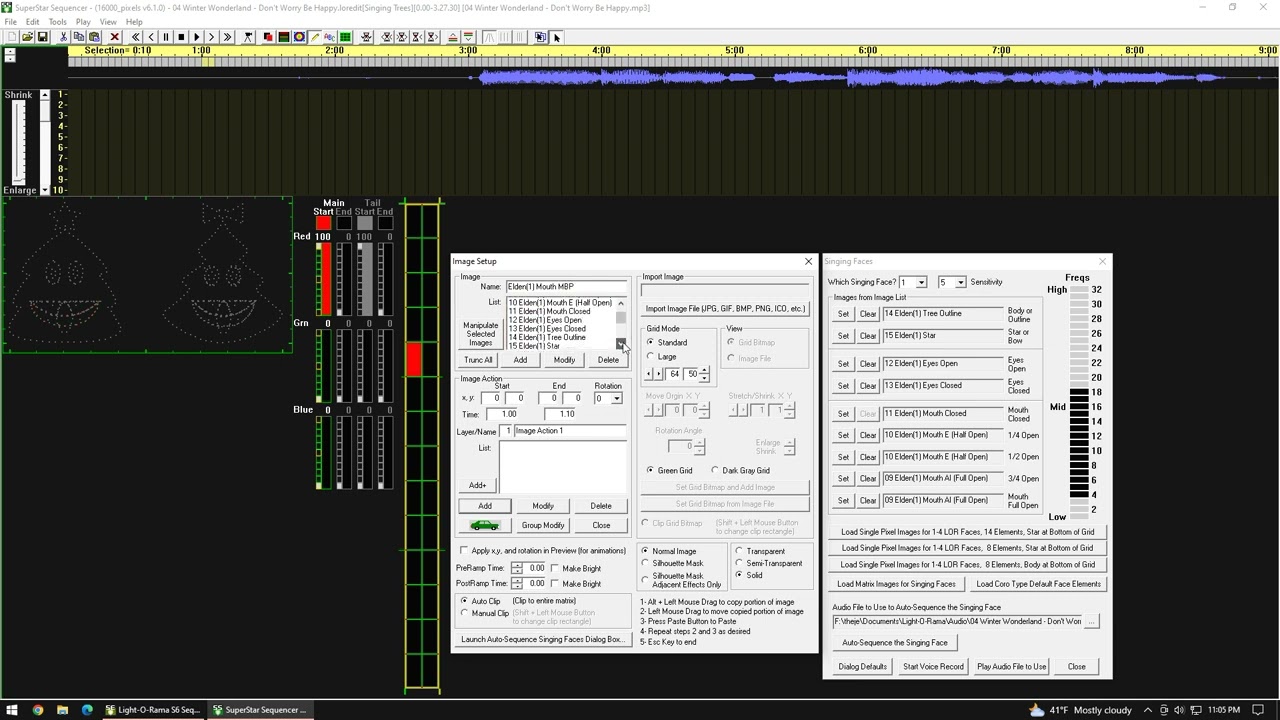Click the Copy toolbar icon

point(79,37)
